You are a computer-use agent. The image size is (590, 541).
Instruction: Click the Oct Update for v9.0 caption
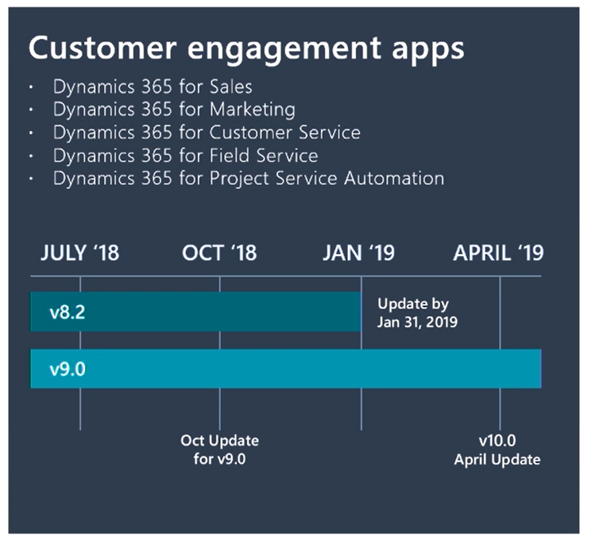click(220, 450)
